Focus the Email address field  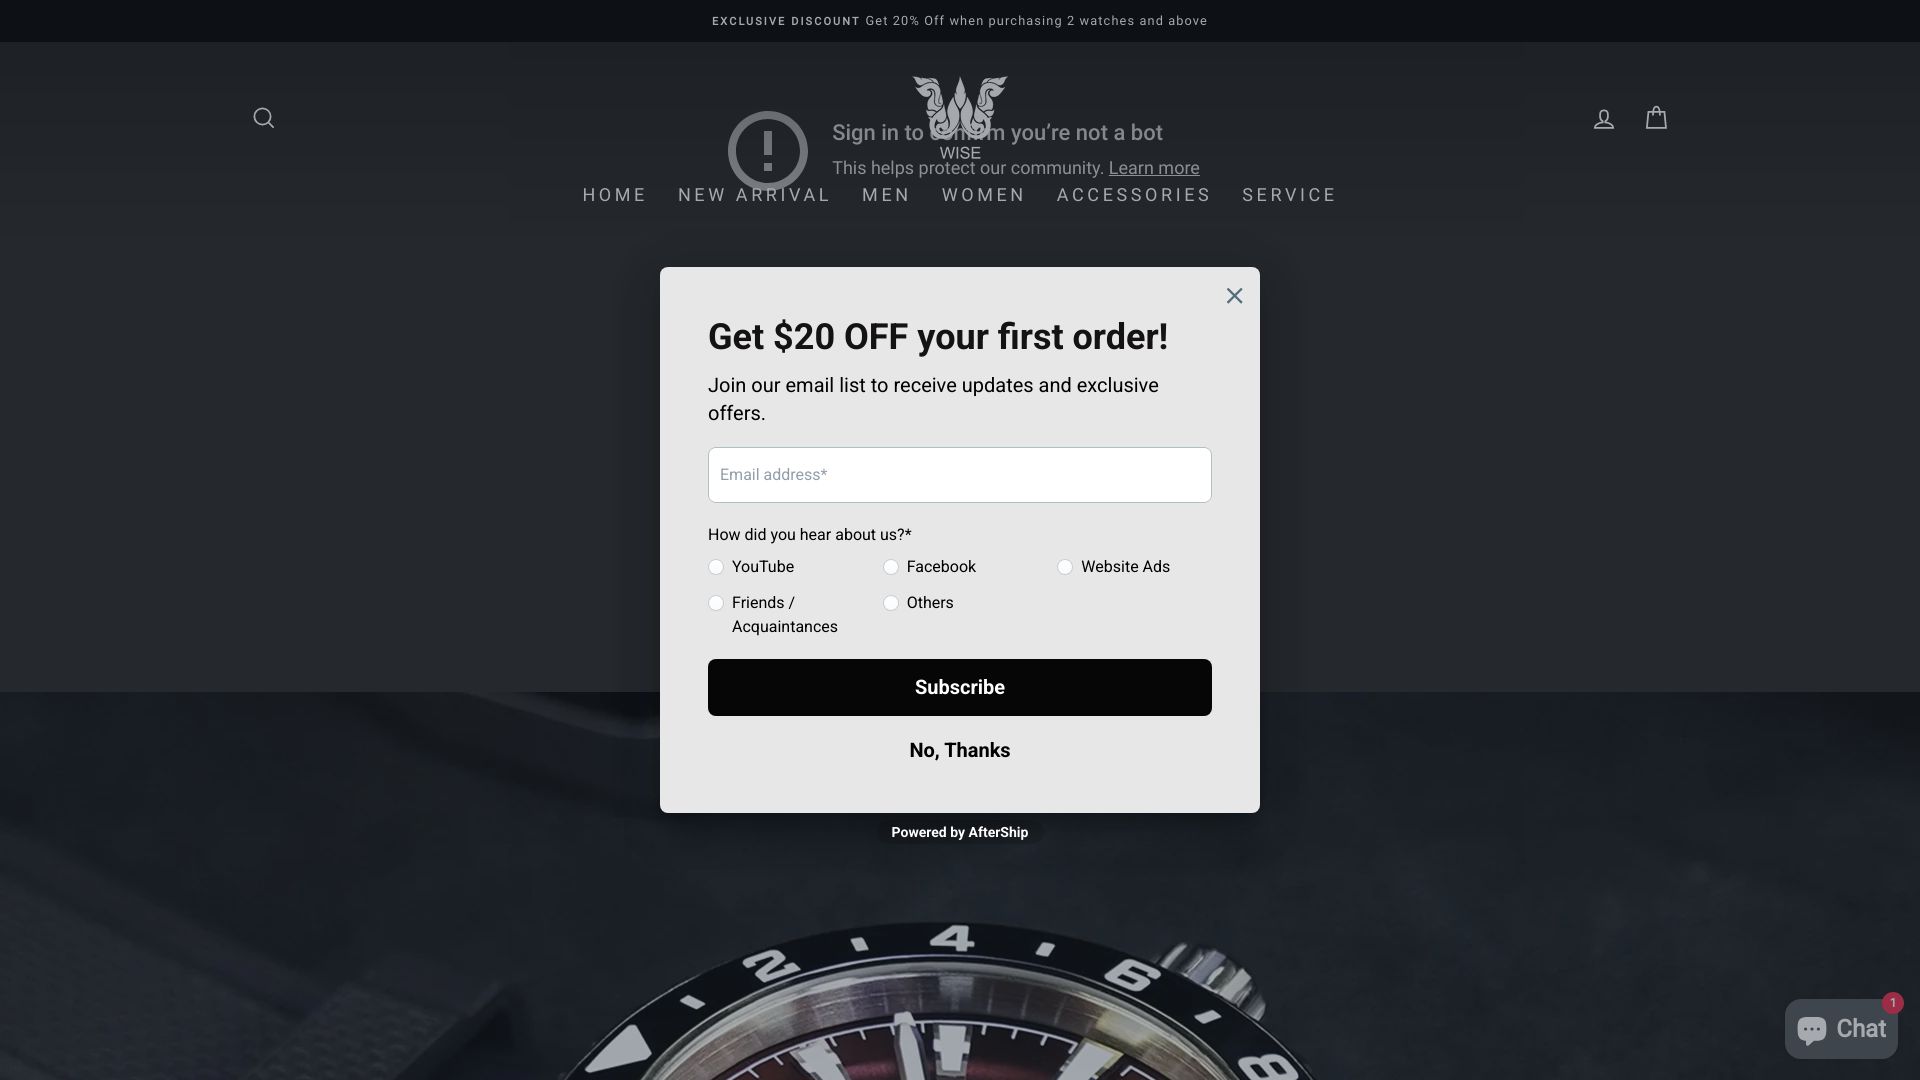pos(960,475)
